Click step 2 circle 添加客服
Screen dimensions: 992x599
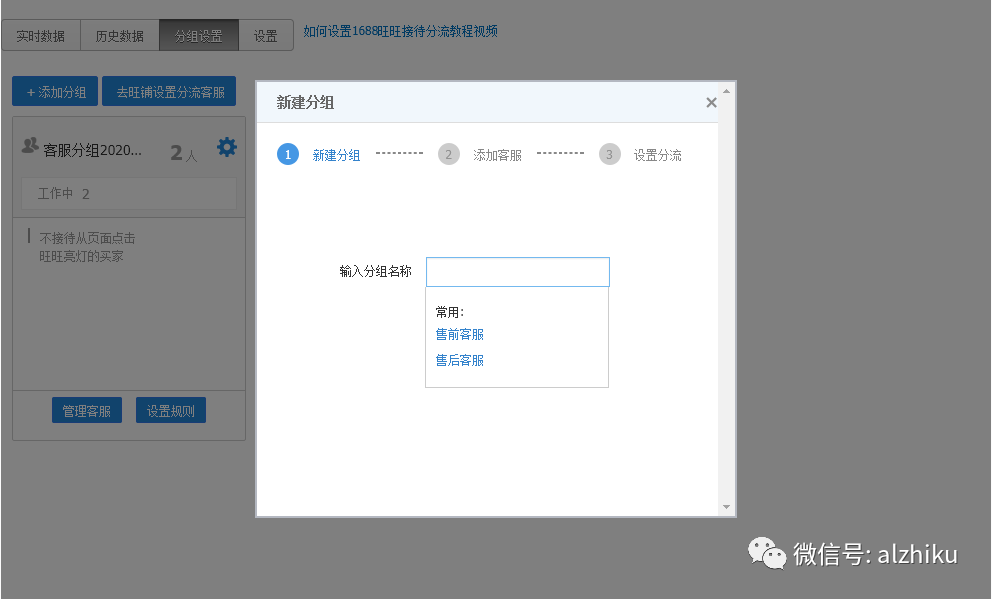(449, 154)
